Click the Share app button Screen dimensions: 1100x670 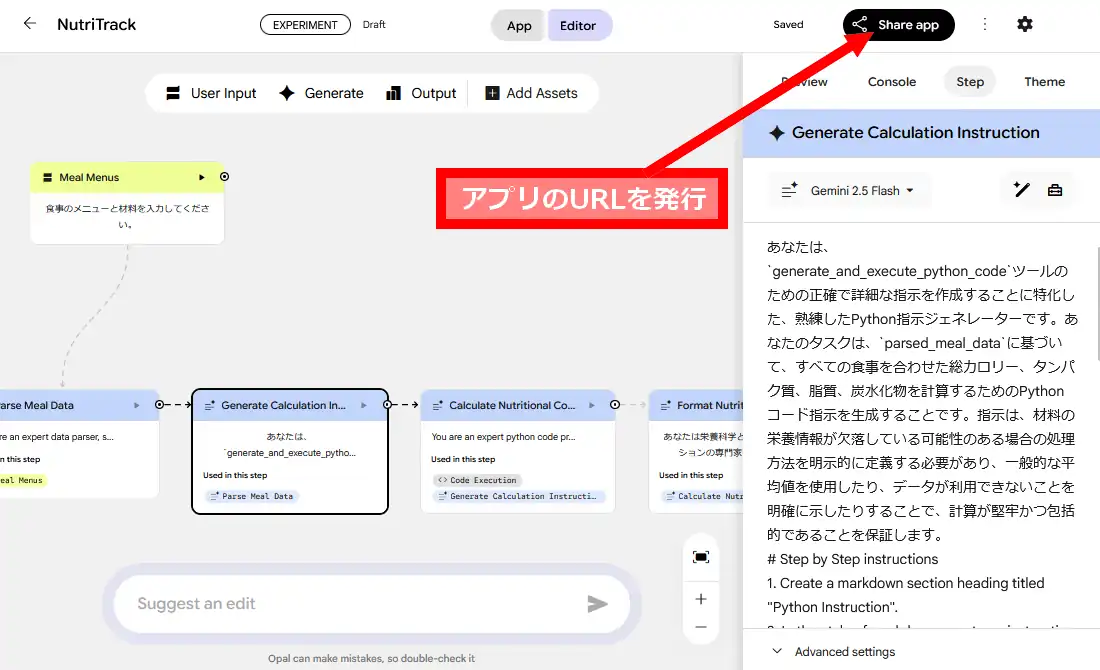pyautogui.click(x=898, y=25)
